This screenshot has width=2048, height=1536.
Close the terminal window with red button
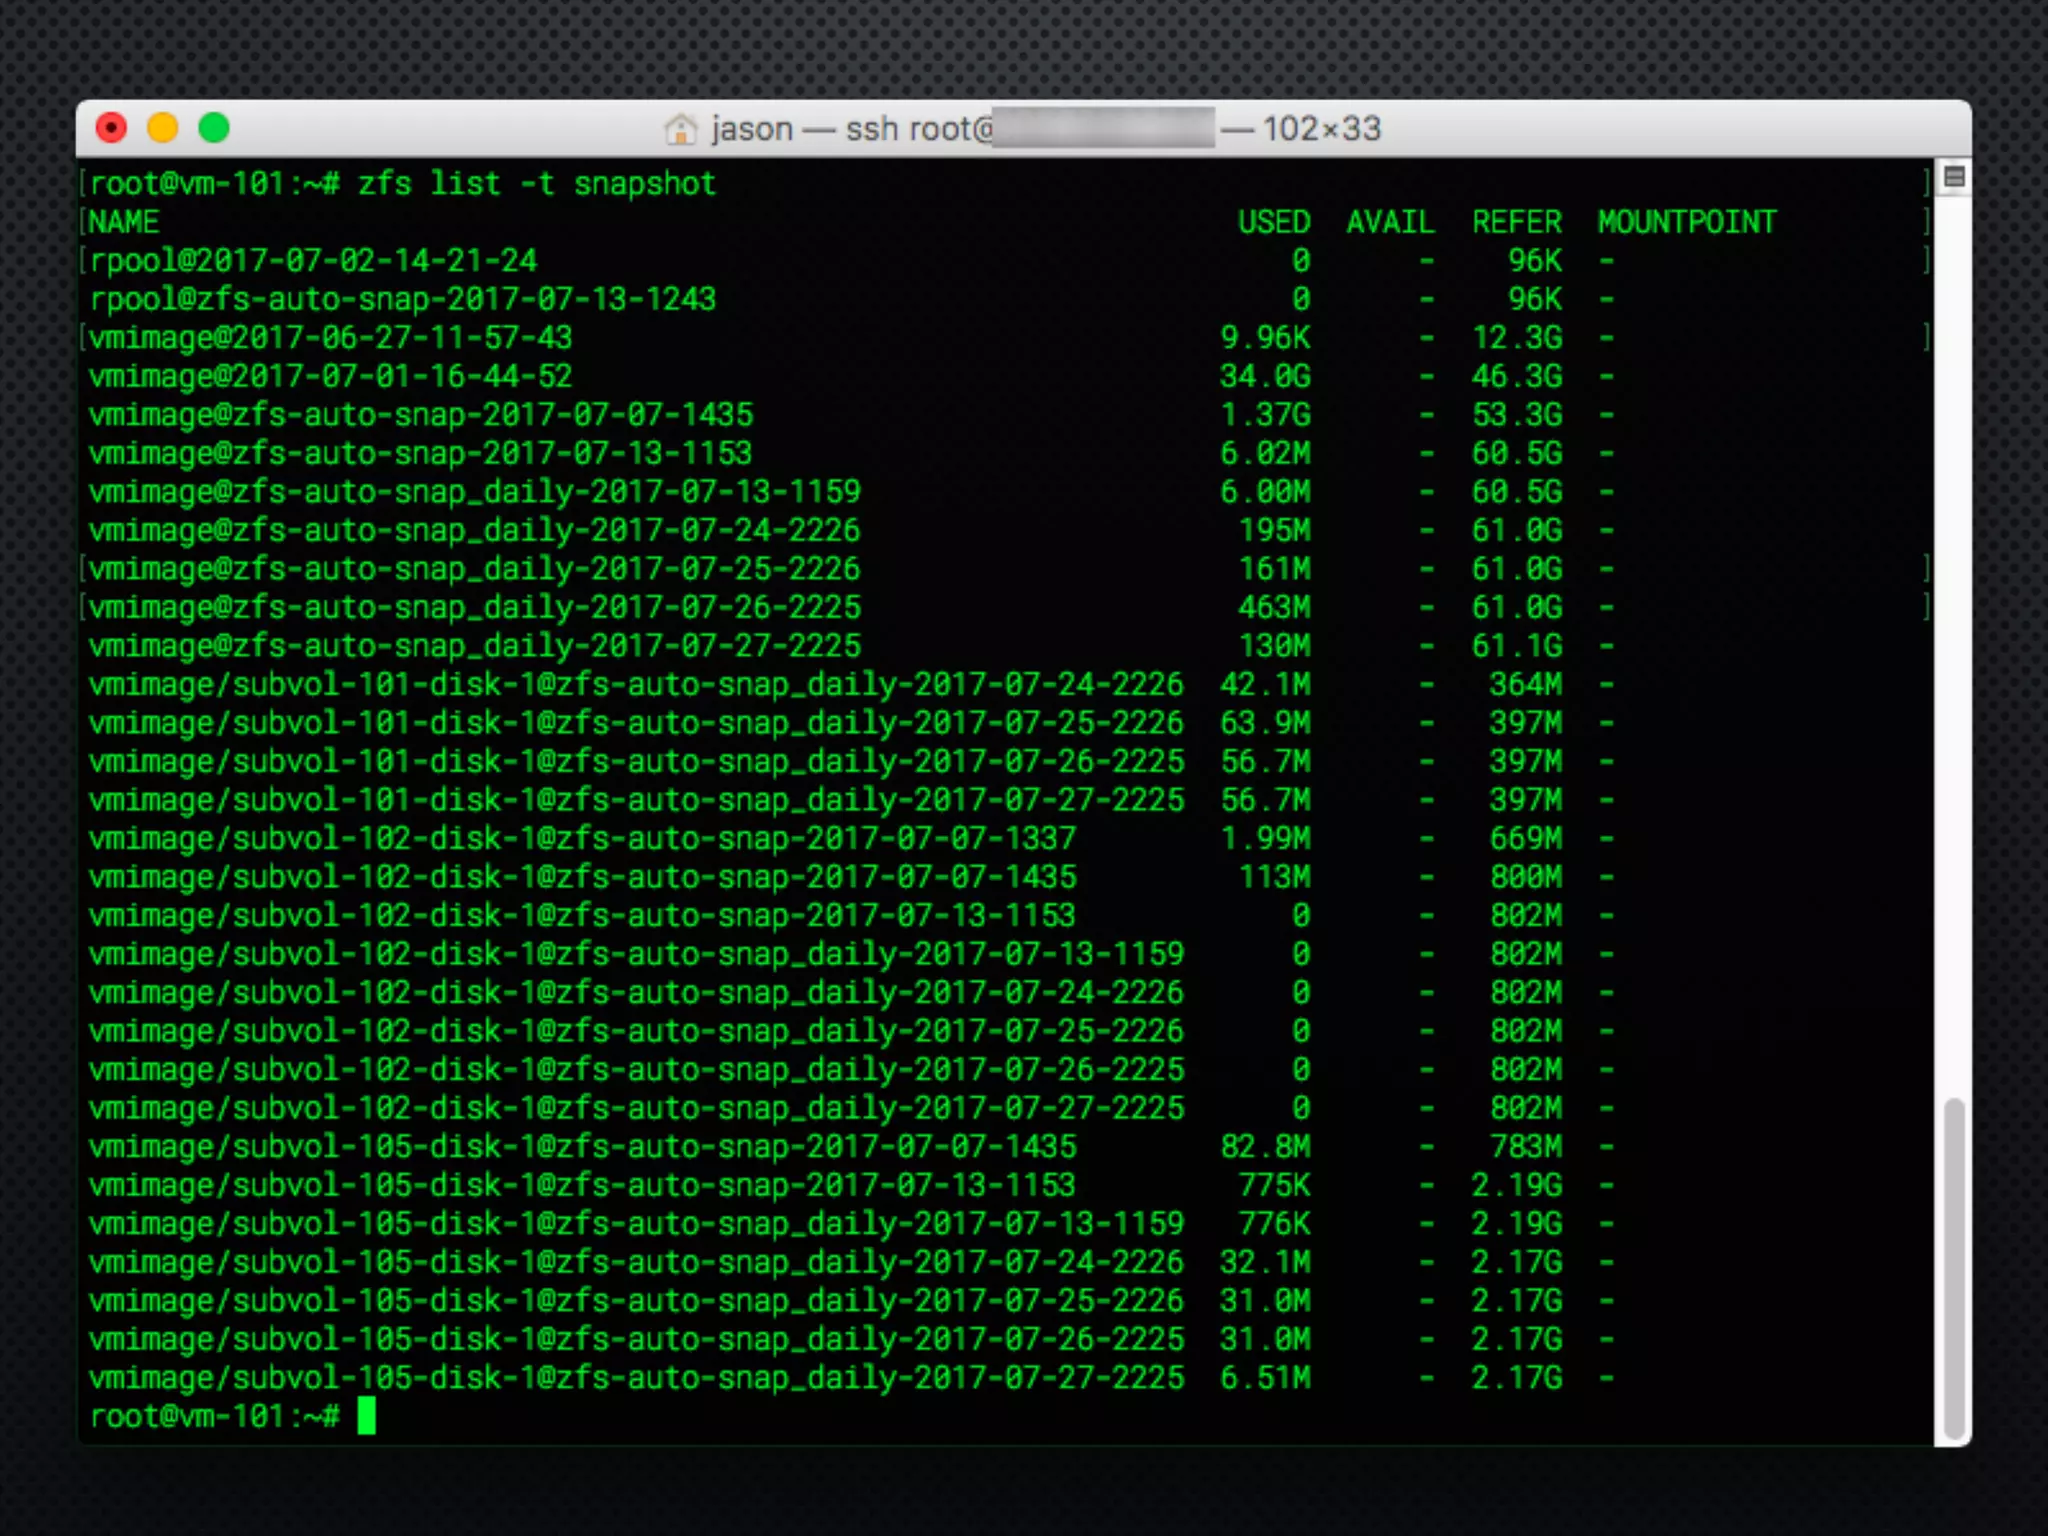click(x=111, y=128)
